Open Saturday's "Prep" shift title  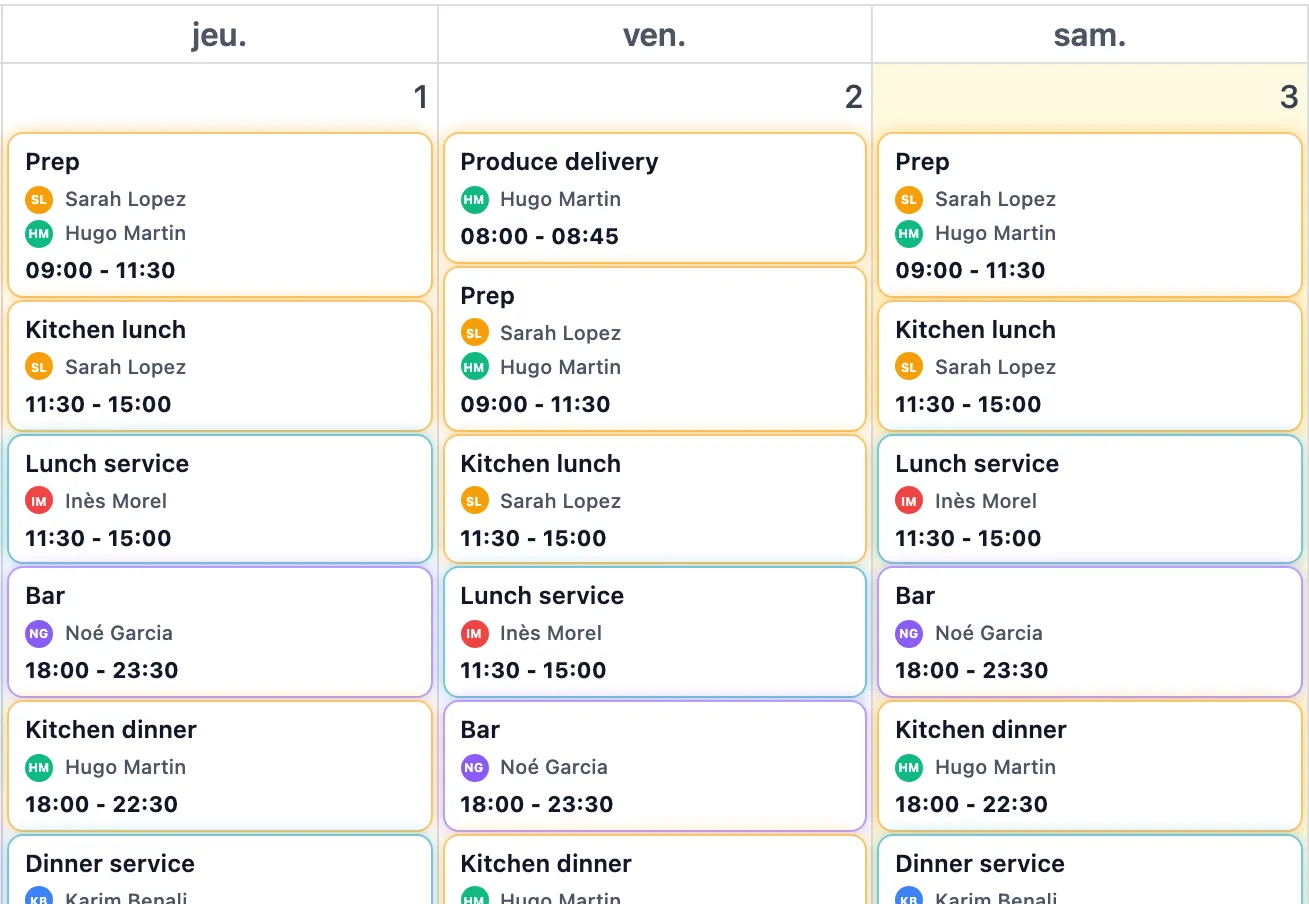(922, 162)
